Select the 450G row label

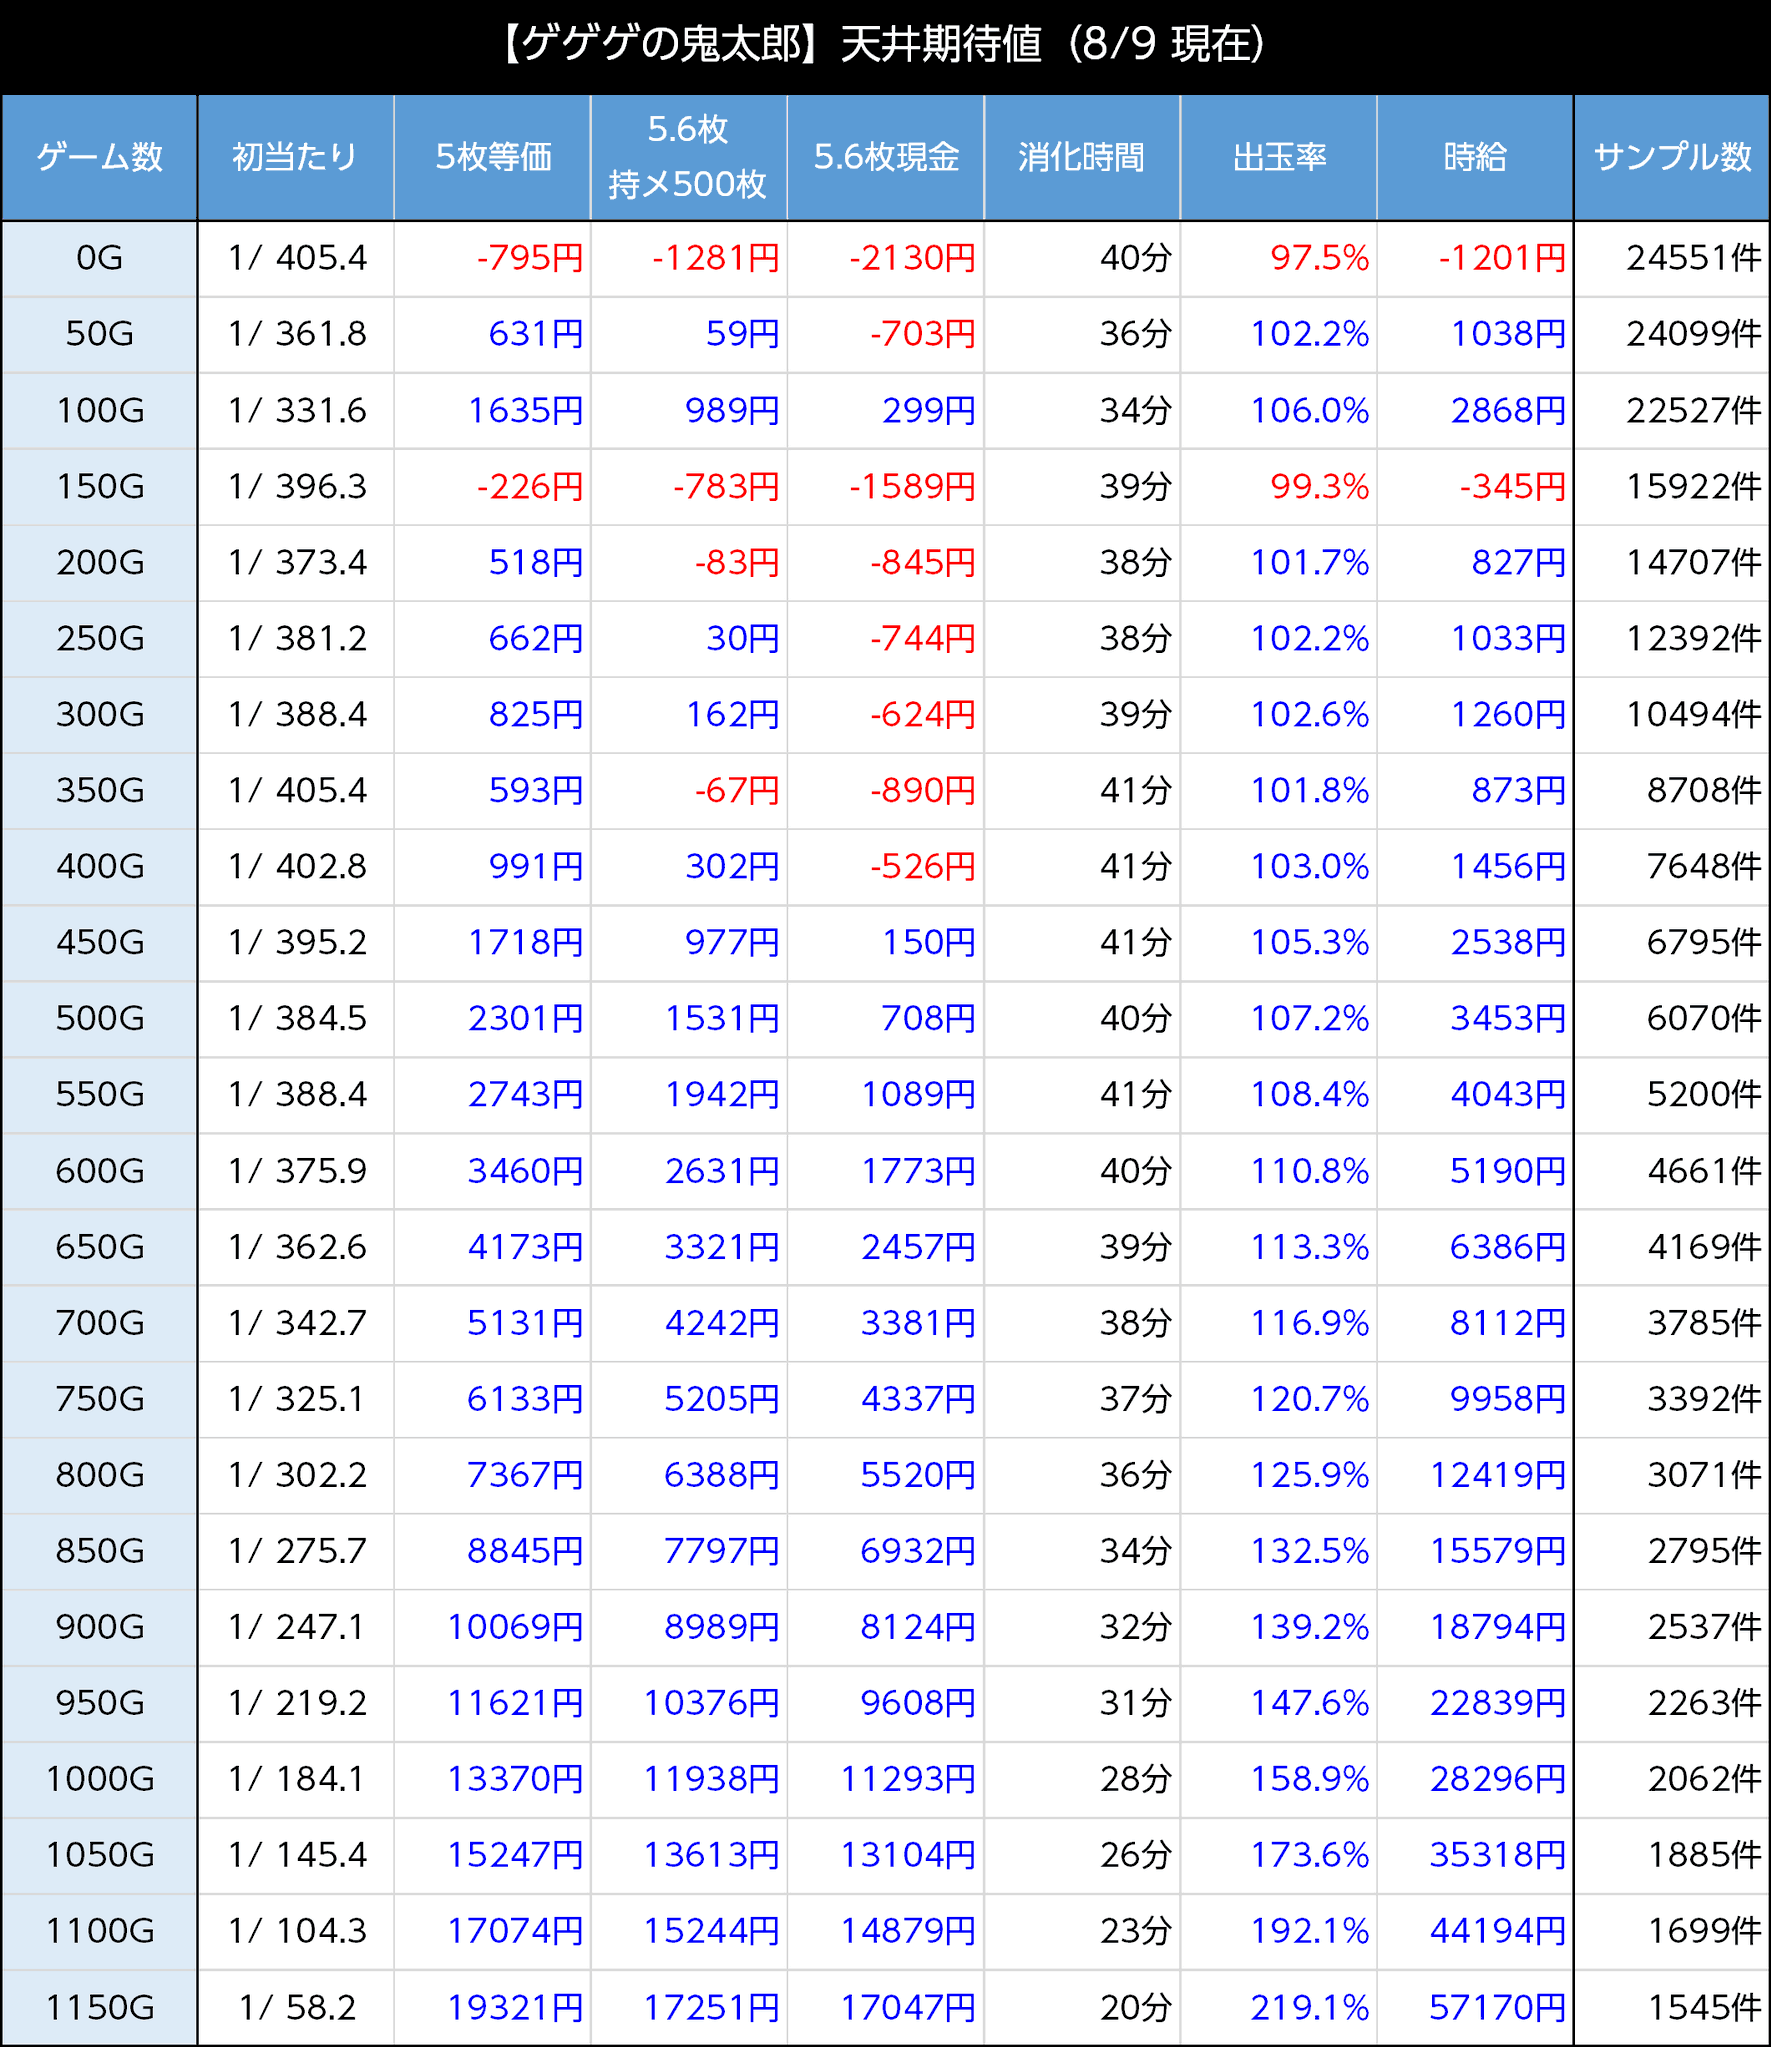pyautogui.click(x=99, y=943)
